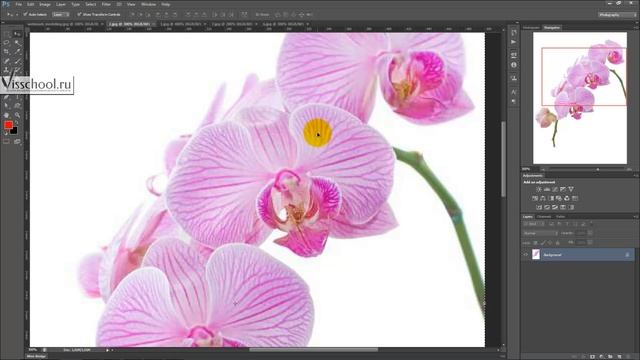Select the Pen tool
Viewport: 640px width, 360px height.
click(6, 97)
